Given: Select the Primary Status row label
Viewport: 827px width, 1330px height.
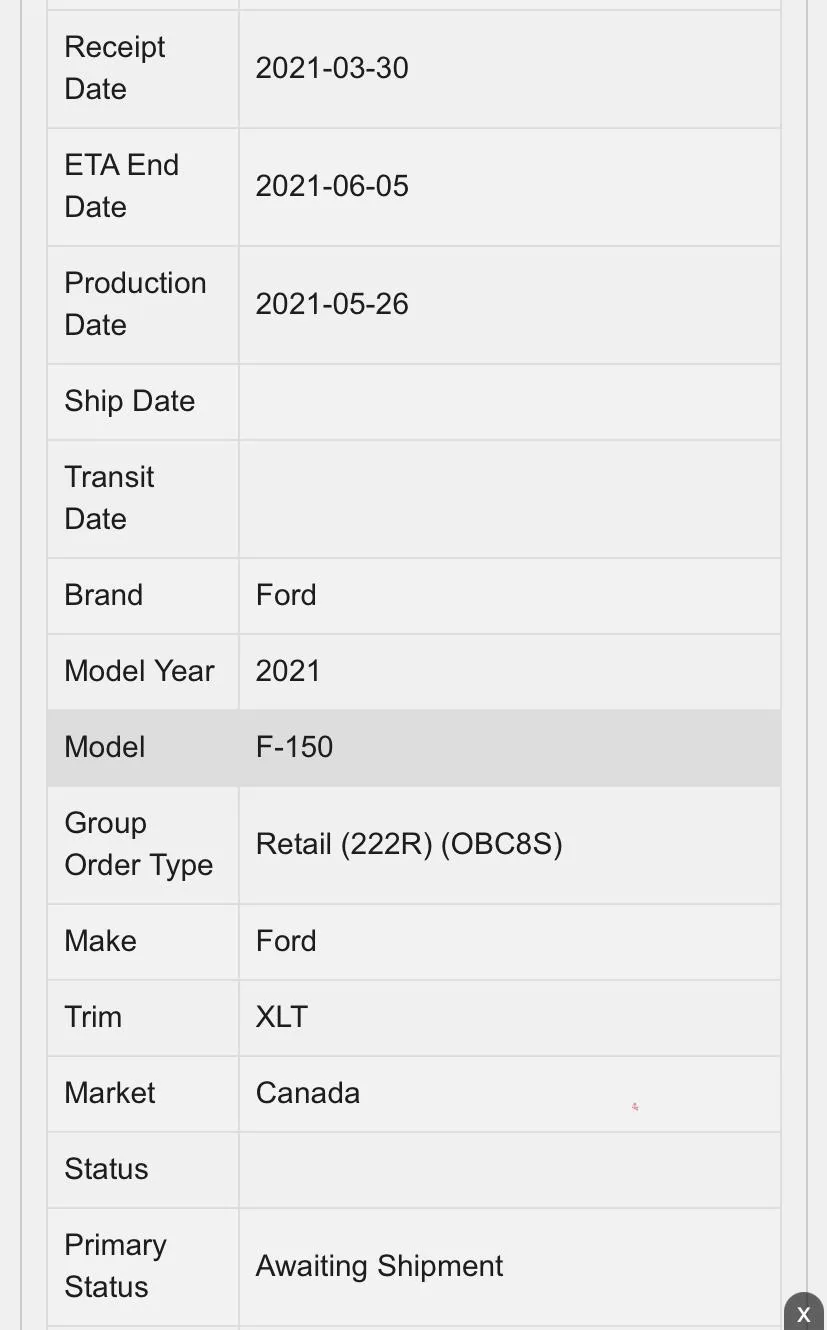Looking at the screenshot, I should click(115, 1266).
